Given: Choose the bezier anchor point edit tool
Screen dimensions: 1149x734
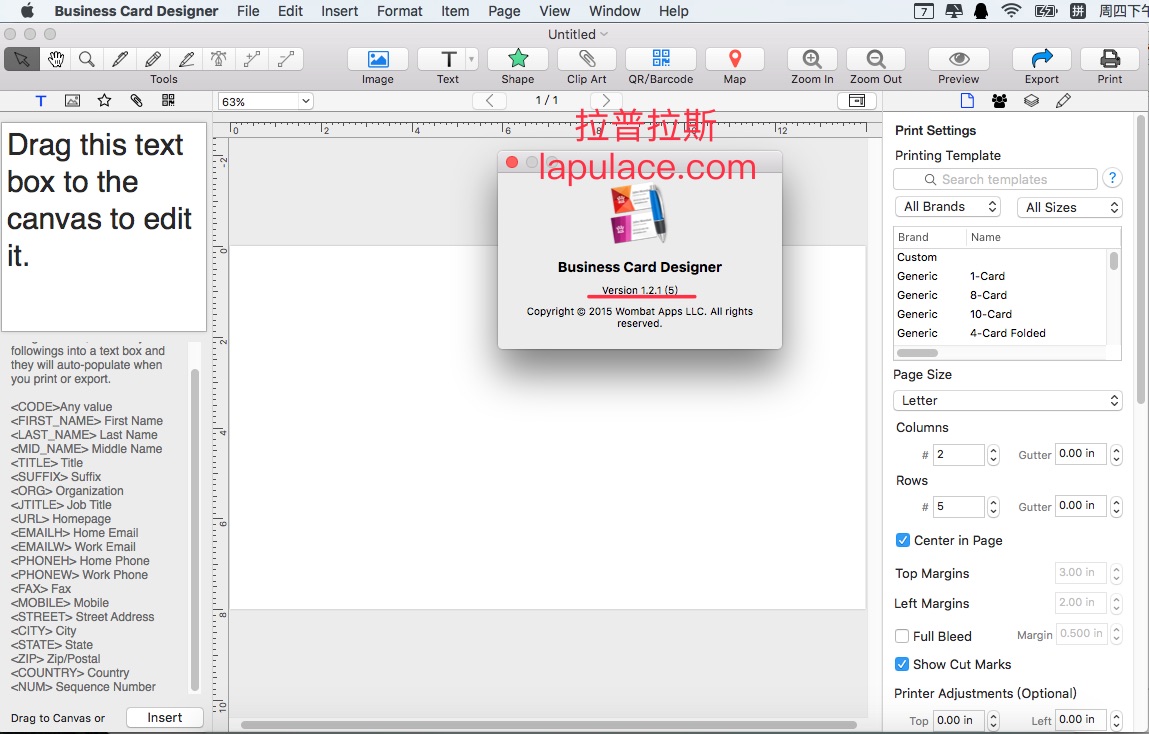Looking at the screenshot, I should (x=218, y=59).
